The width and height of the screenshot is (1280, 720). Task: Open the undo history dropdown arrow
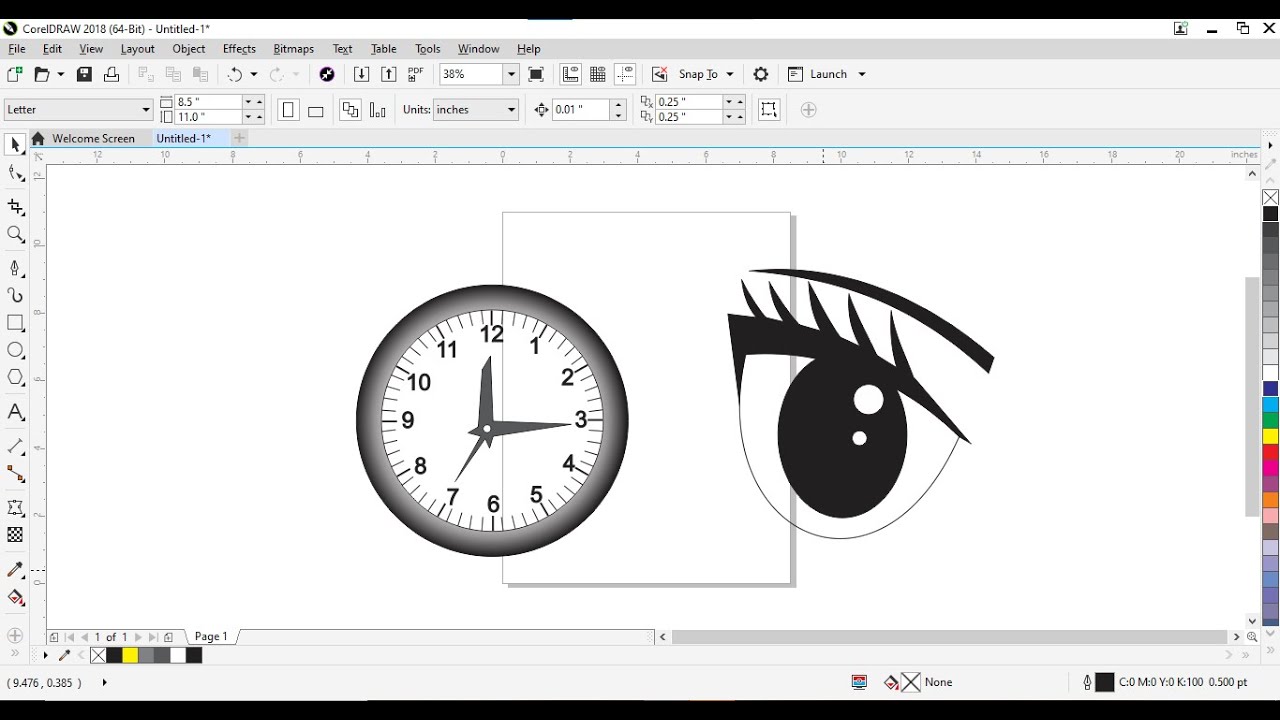(254, 74)
